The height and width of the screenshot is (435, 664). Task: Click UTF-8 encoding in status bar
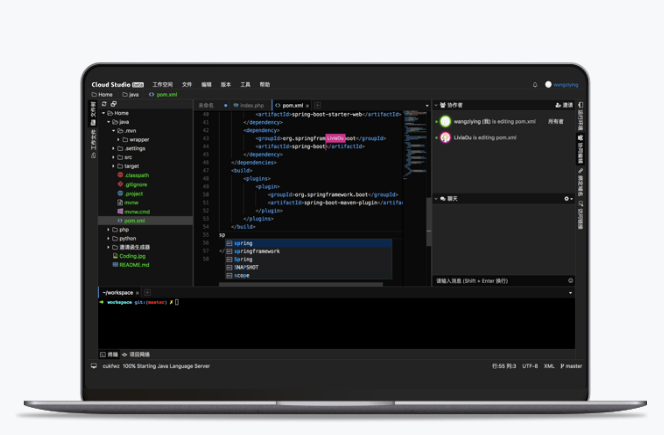tap(530, 366)
